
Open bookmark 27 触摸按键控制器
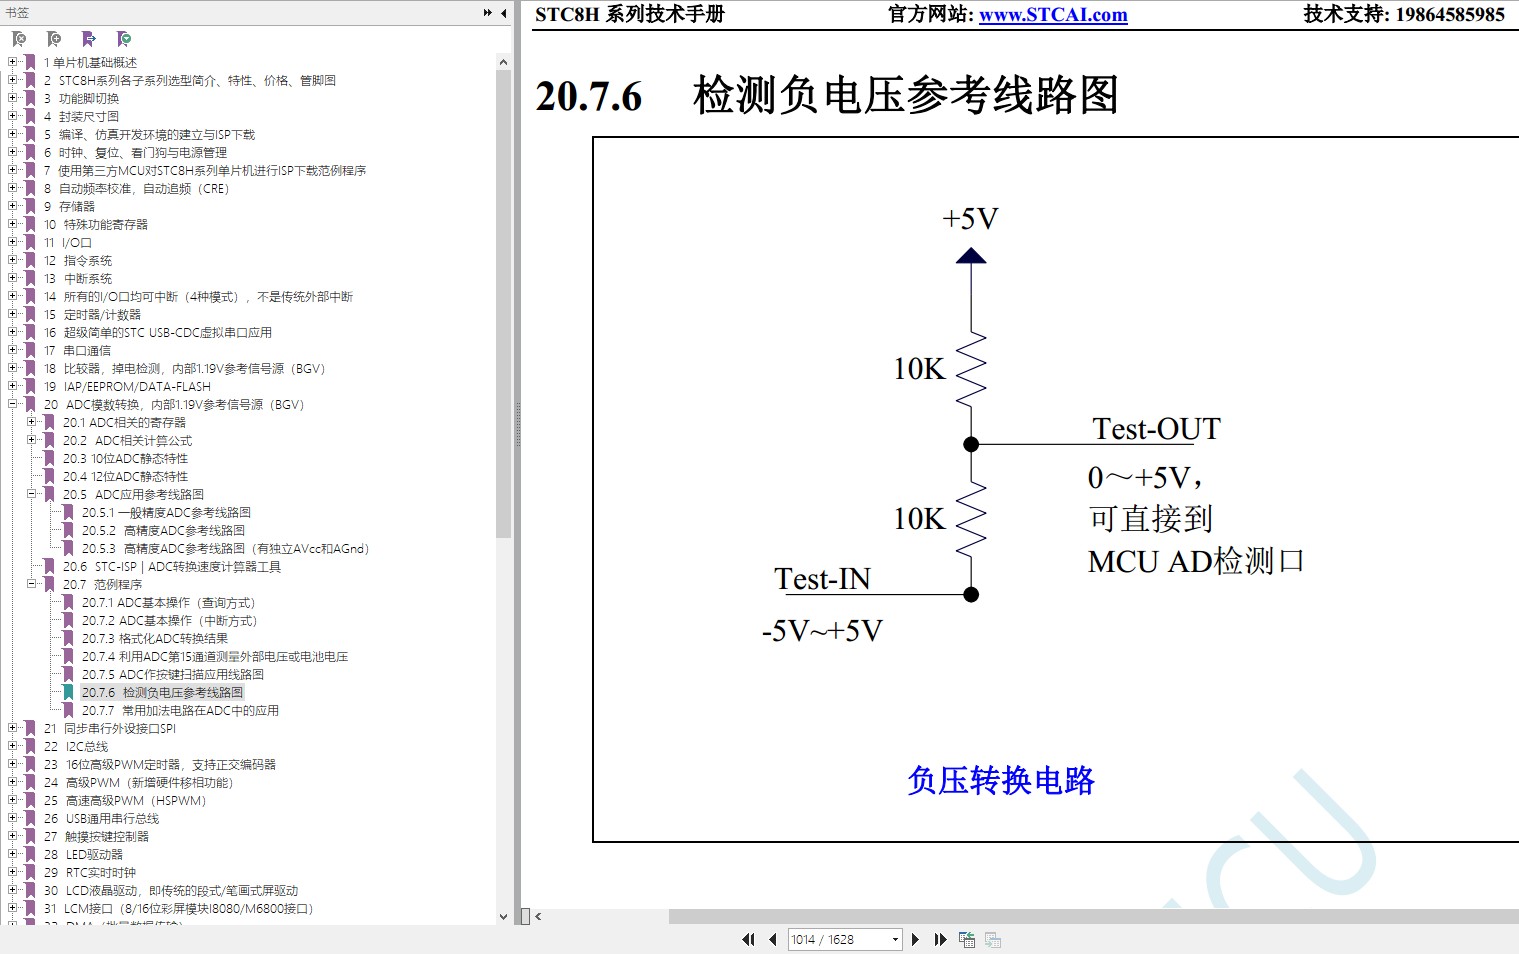pyautogui.click(x=96, y=836)
